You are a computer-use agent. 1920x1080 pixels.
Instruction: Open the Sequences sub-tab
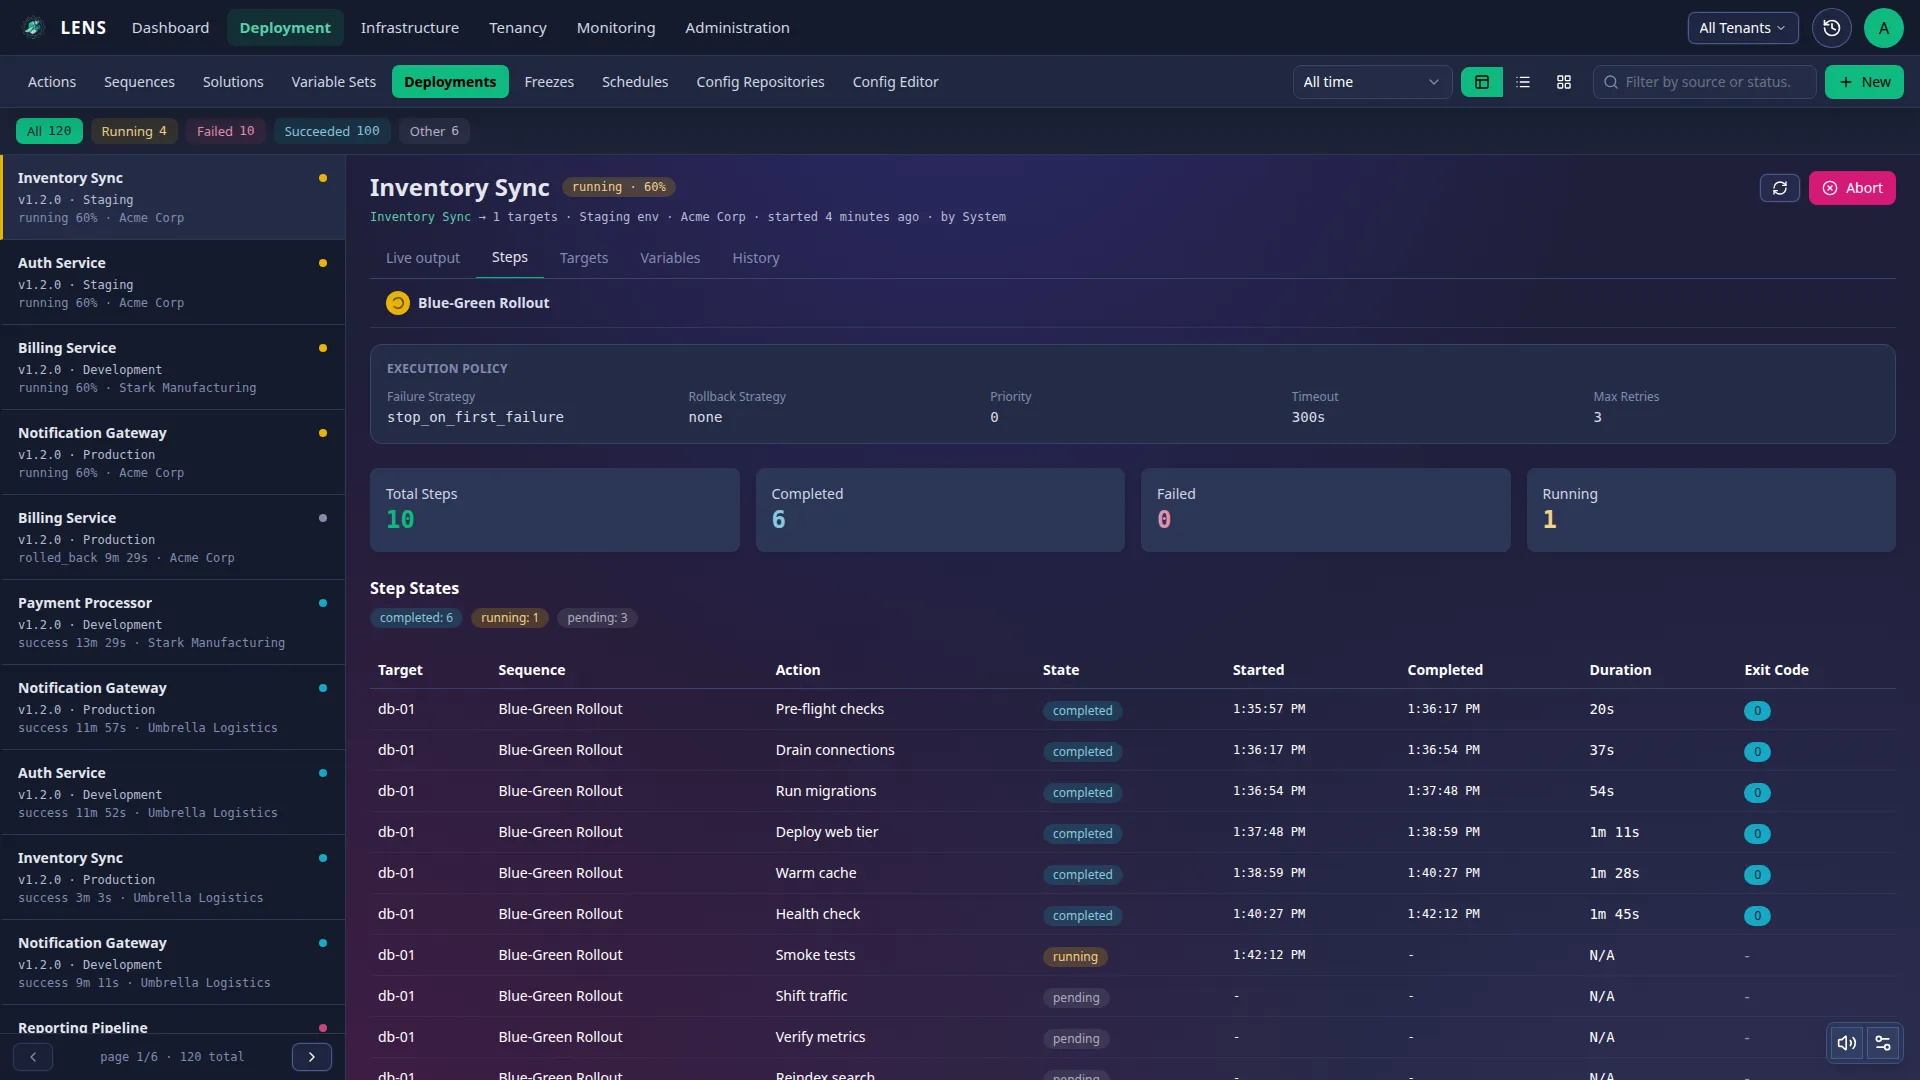[139, 82]
